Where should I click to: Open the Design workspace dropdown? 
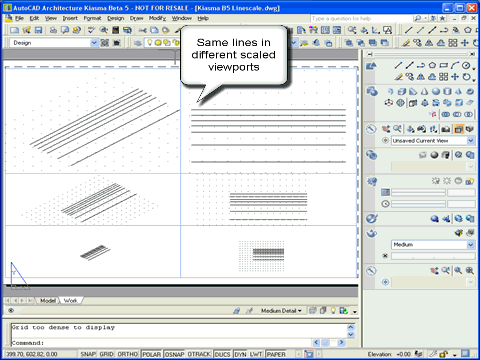(x=94, y=43)
